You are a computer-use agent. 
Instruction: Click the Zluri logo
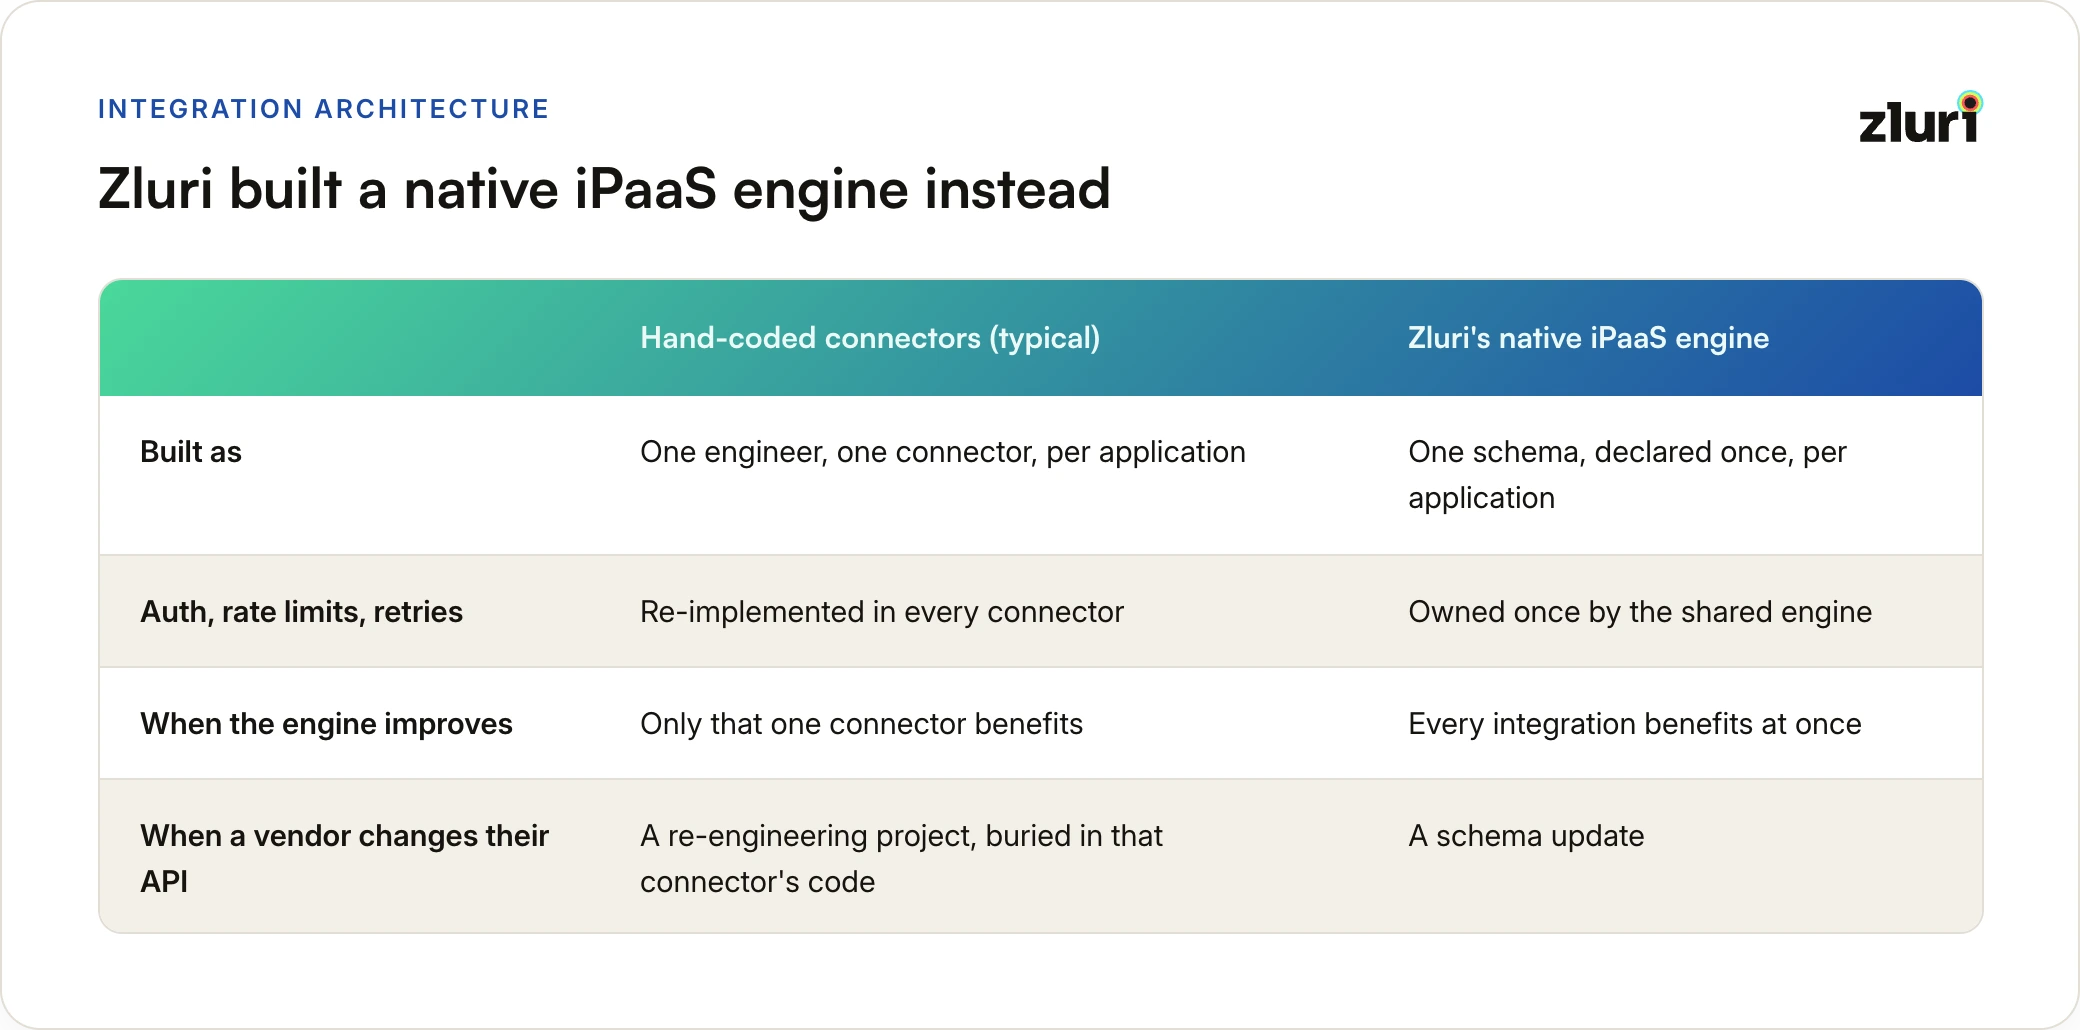1920,118
